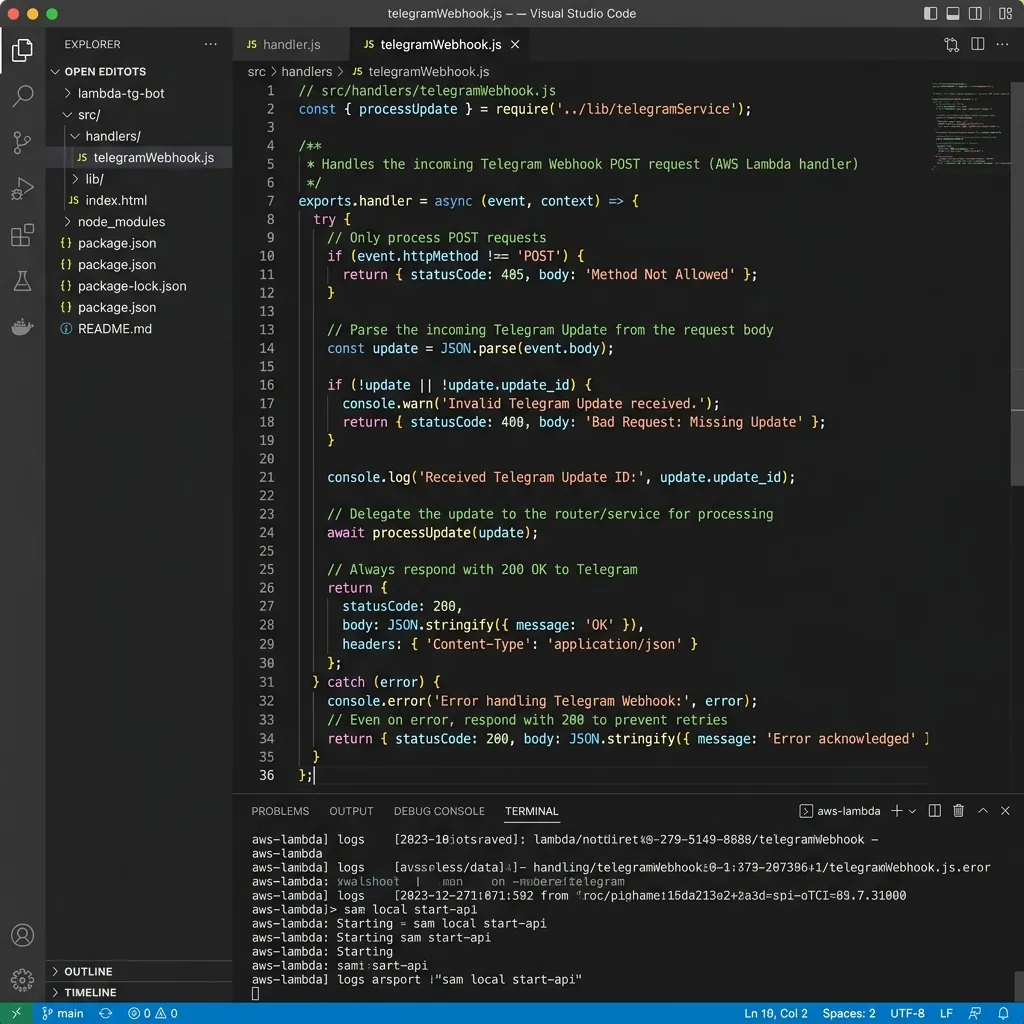Open the Accounts menu icon

[22, 935]
